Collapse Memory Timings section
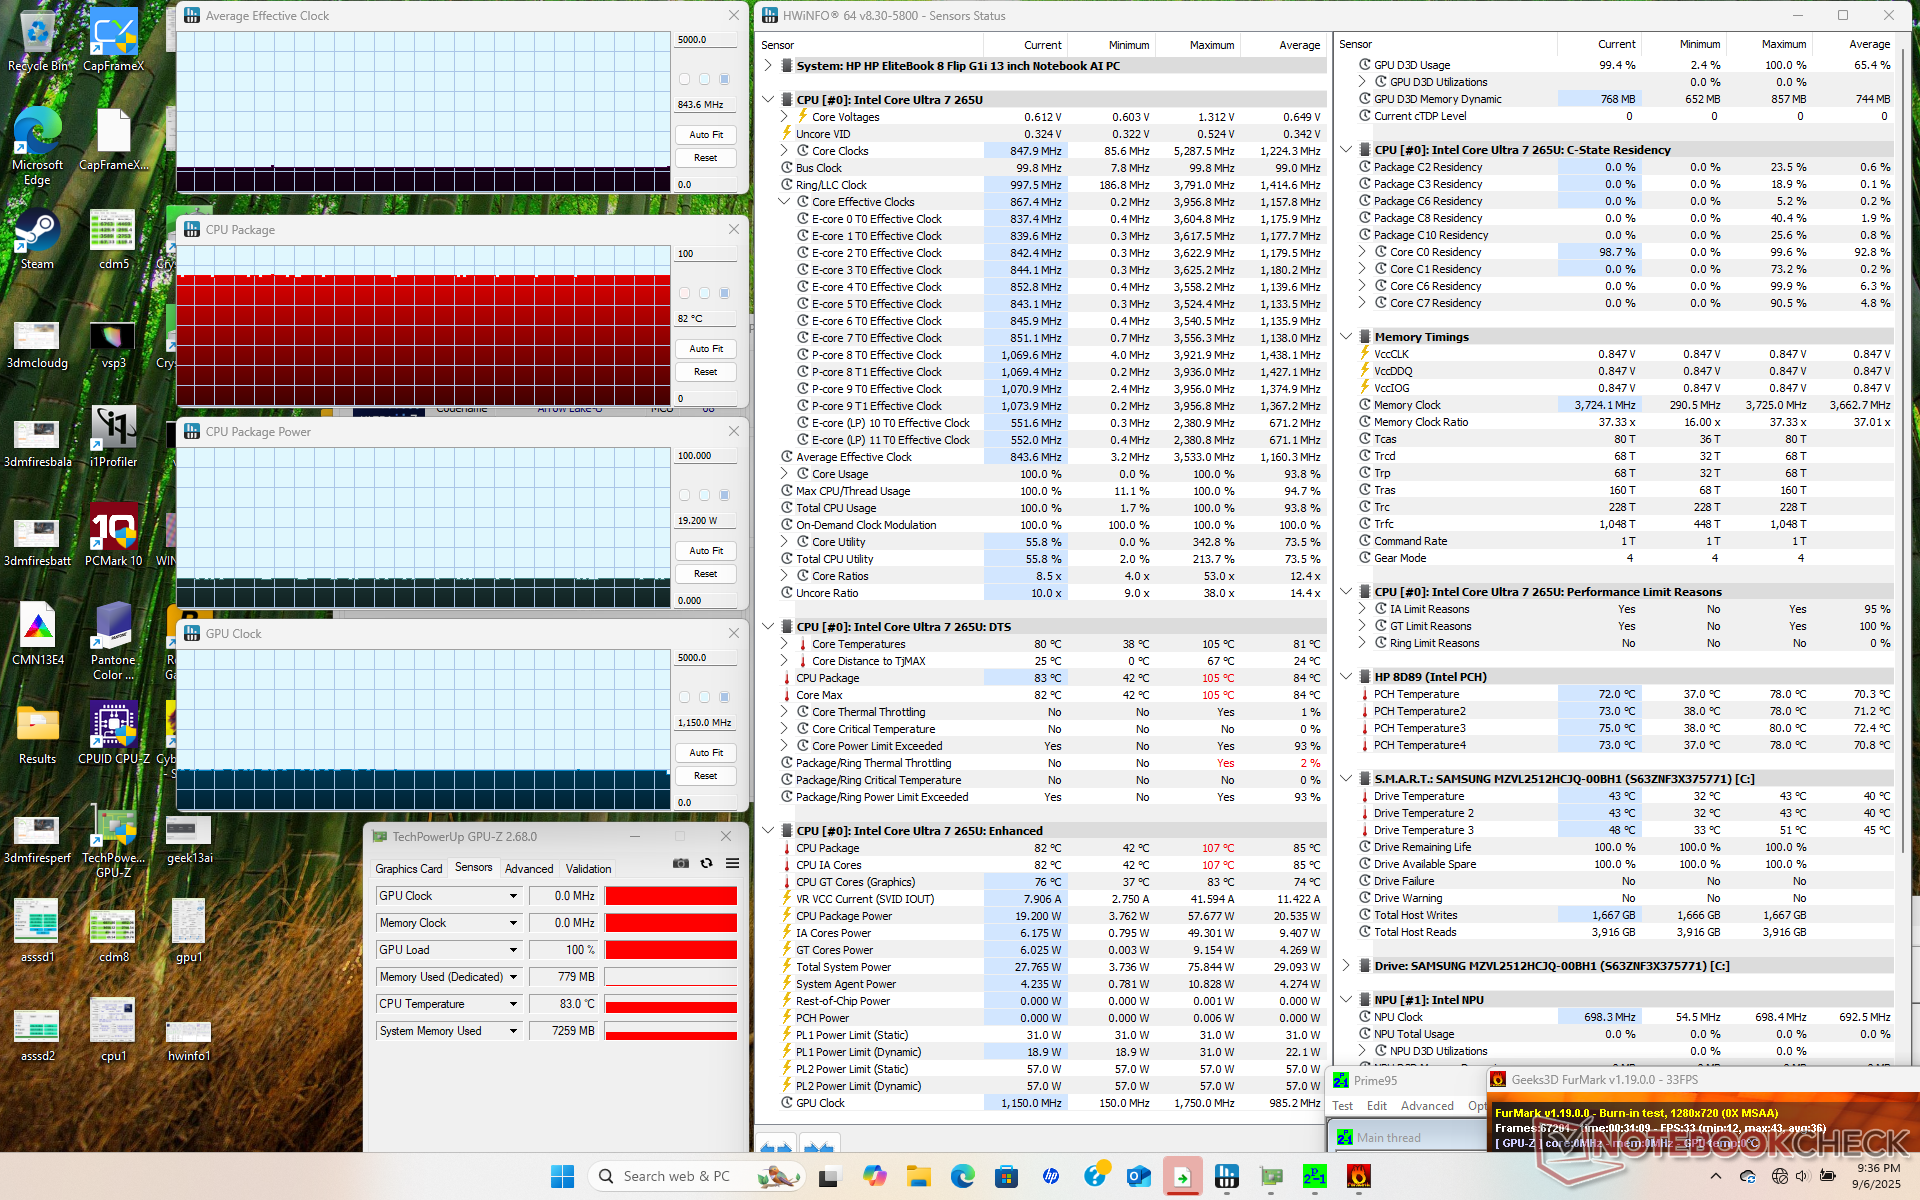 [1346, 337]
